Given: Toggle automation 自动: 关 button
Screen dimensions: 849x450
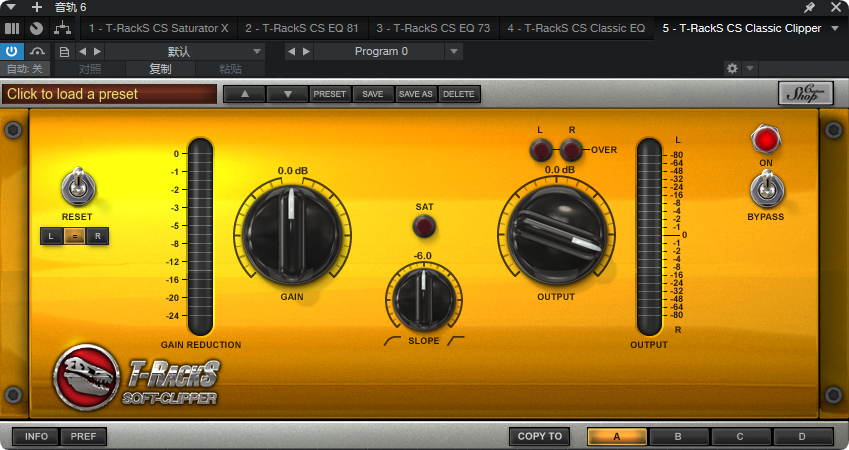Looking at the screenshot, I should (24, 69).
